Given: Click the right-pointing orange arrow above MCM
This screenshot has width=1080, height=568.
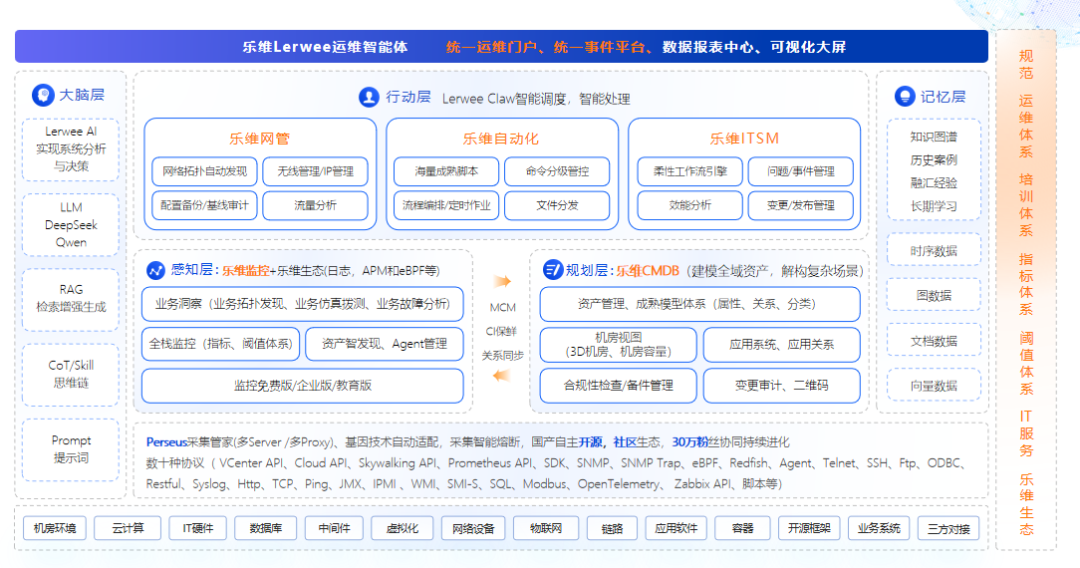Looking at the screenshot, I should point(502,281).
